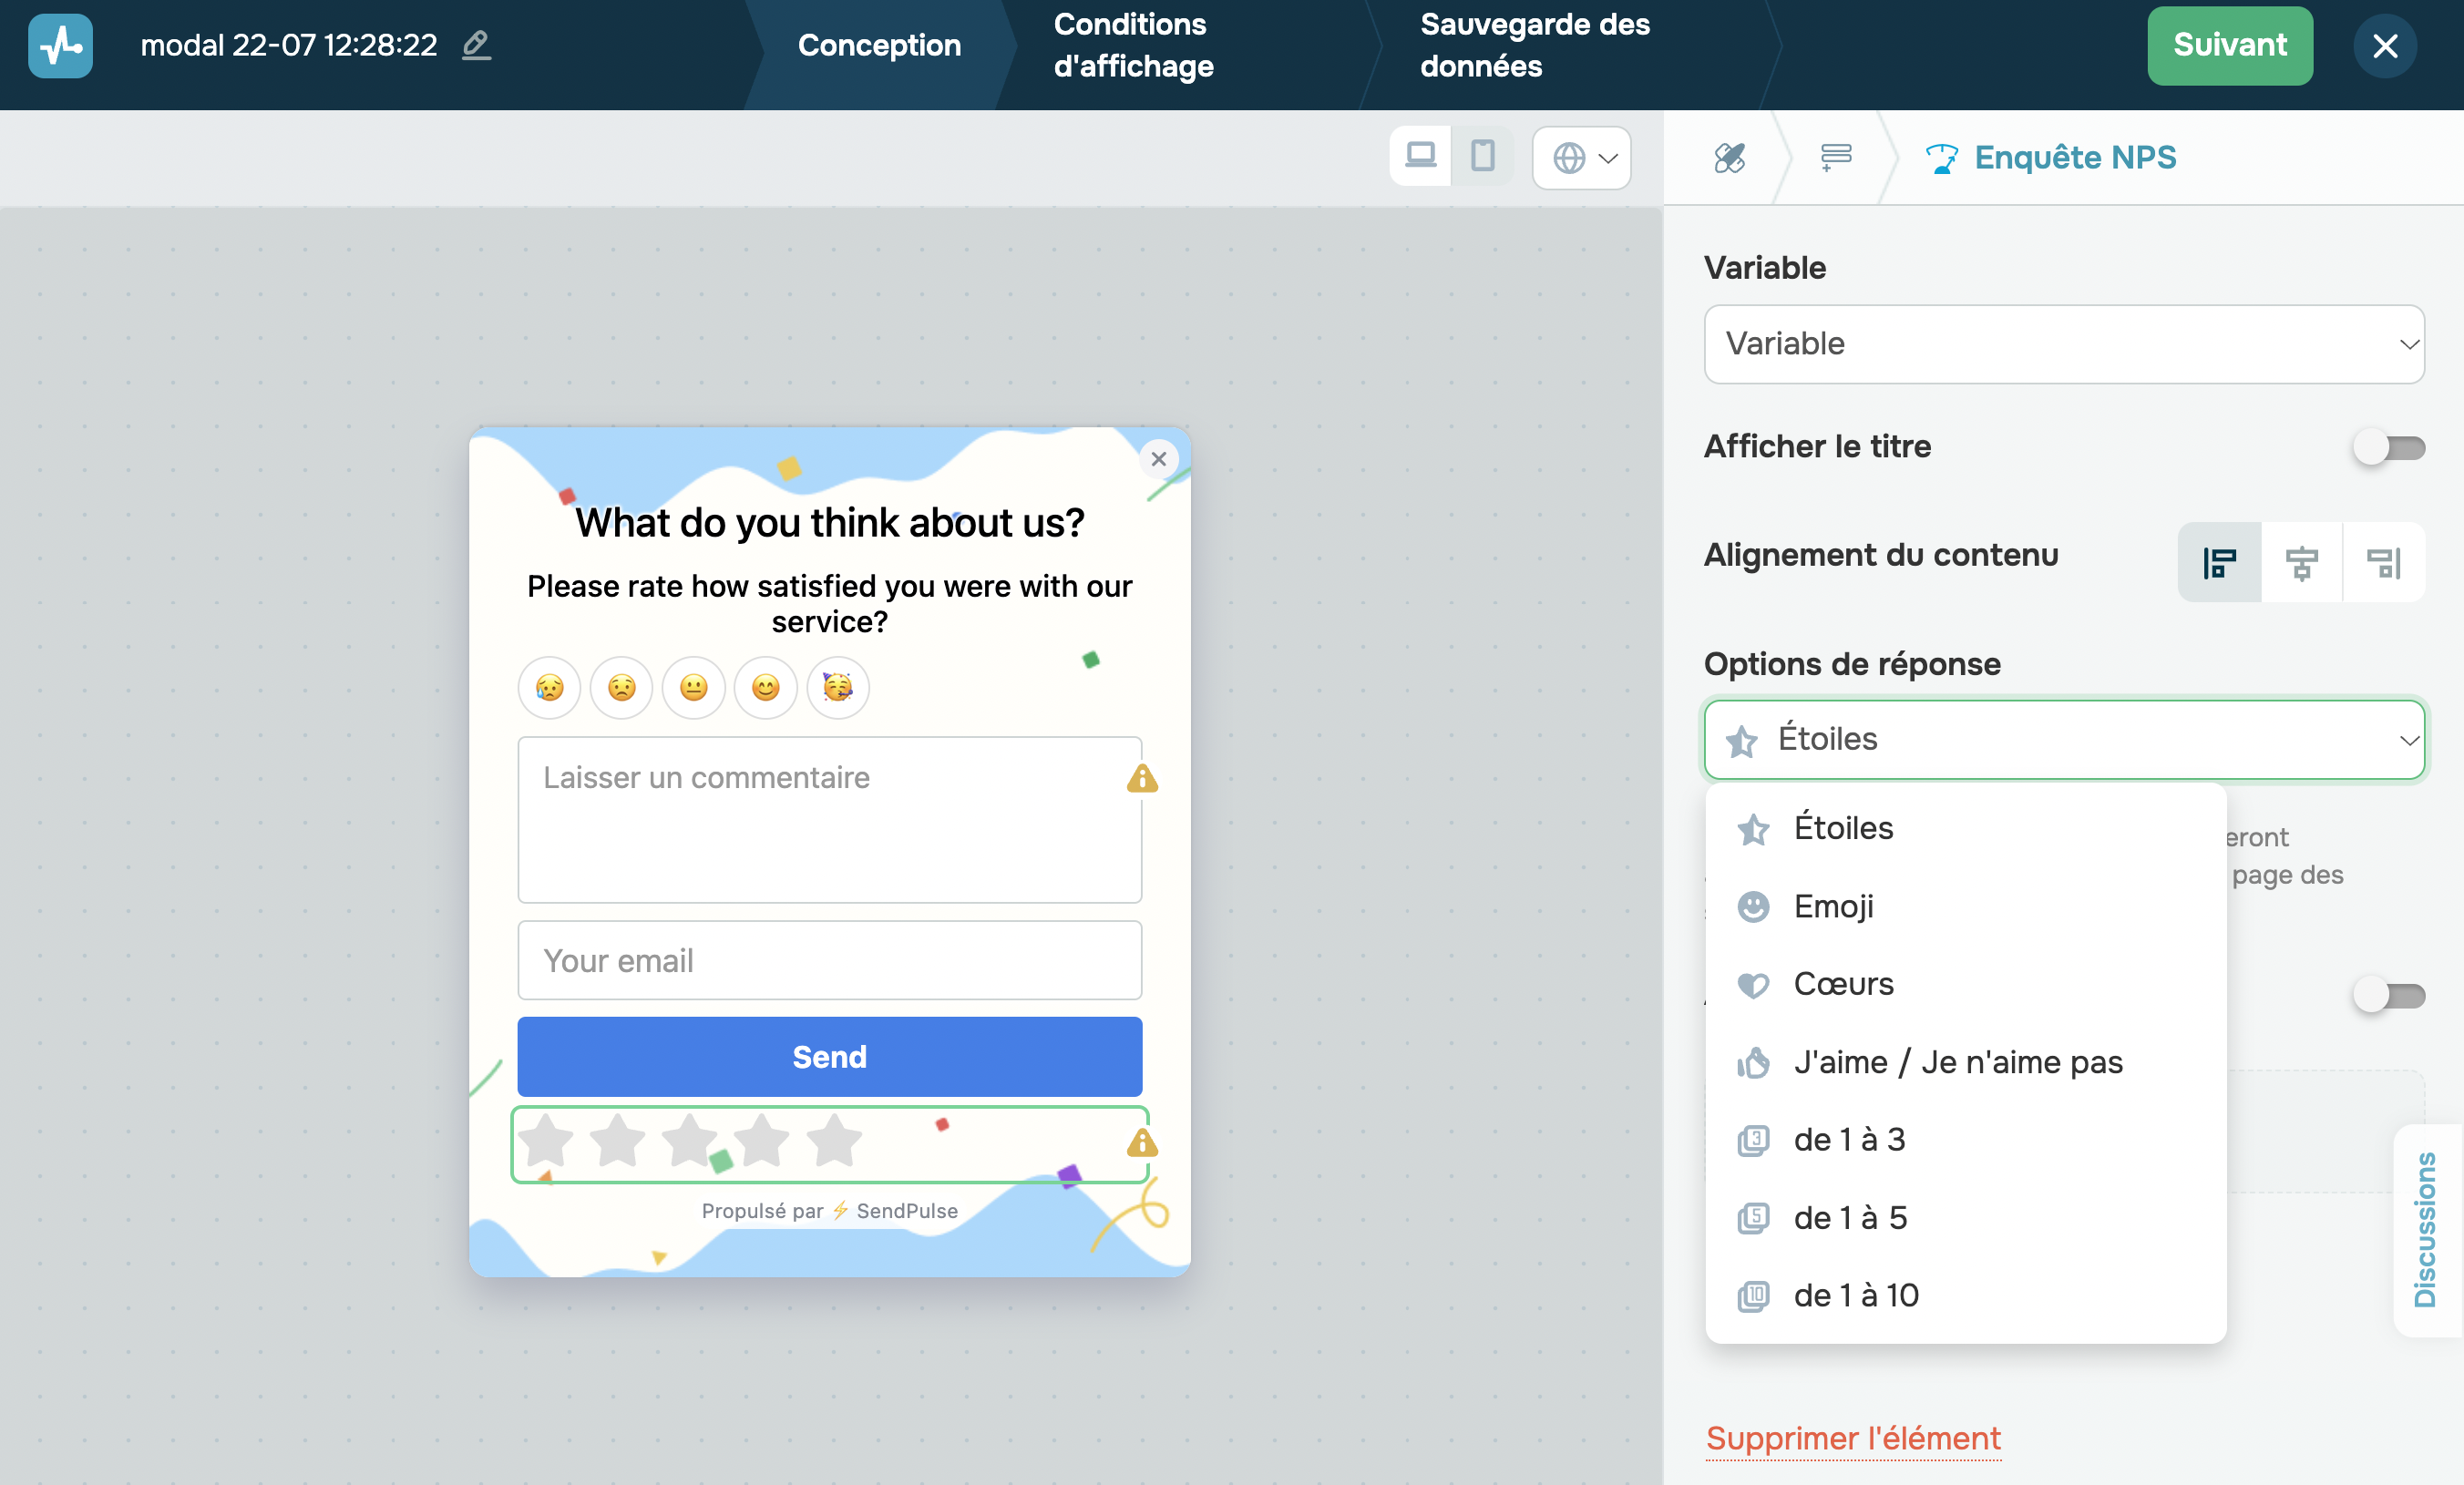Align content to the left

click(x=2219, y=563)
